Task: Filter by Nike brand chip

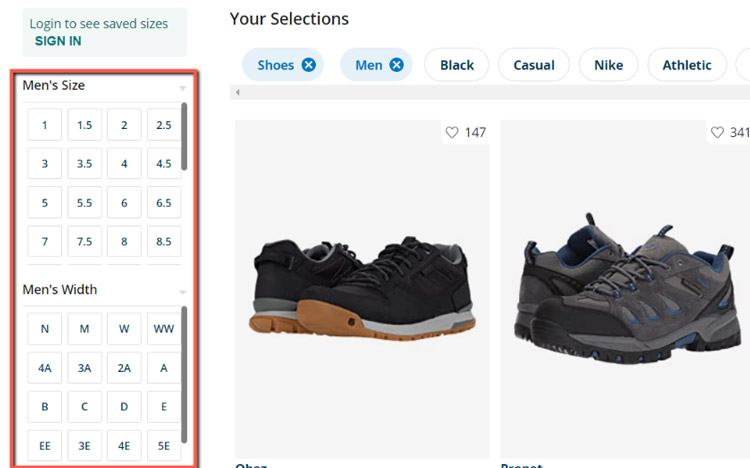Action: pos(608,65)
